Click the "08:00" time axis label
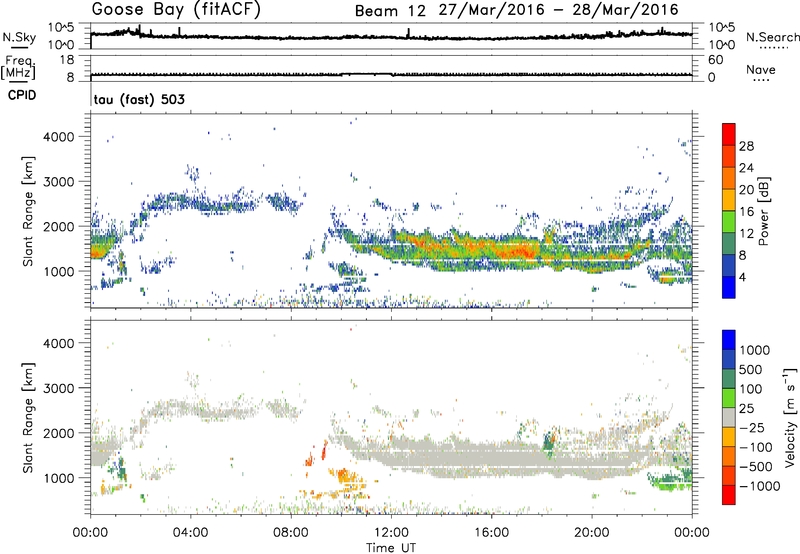This screenshot has height=554, width=800. 290,533
